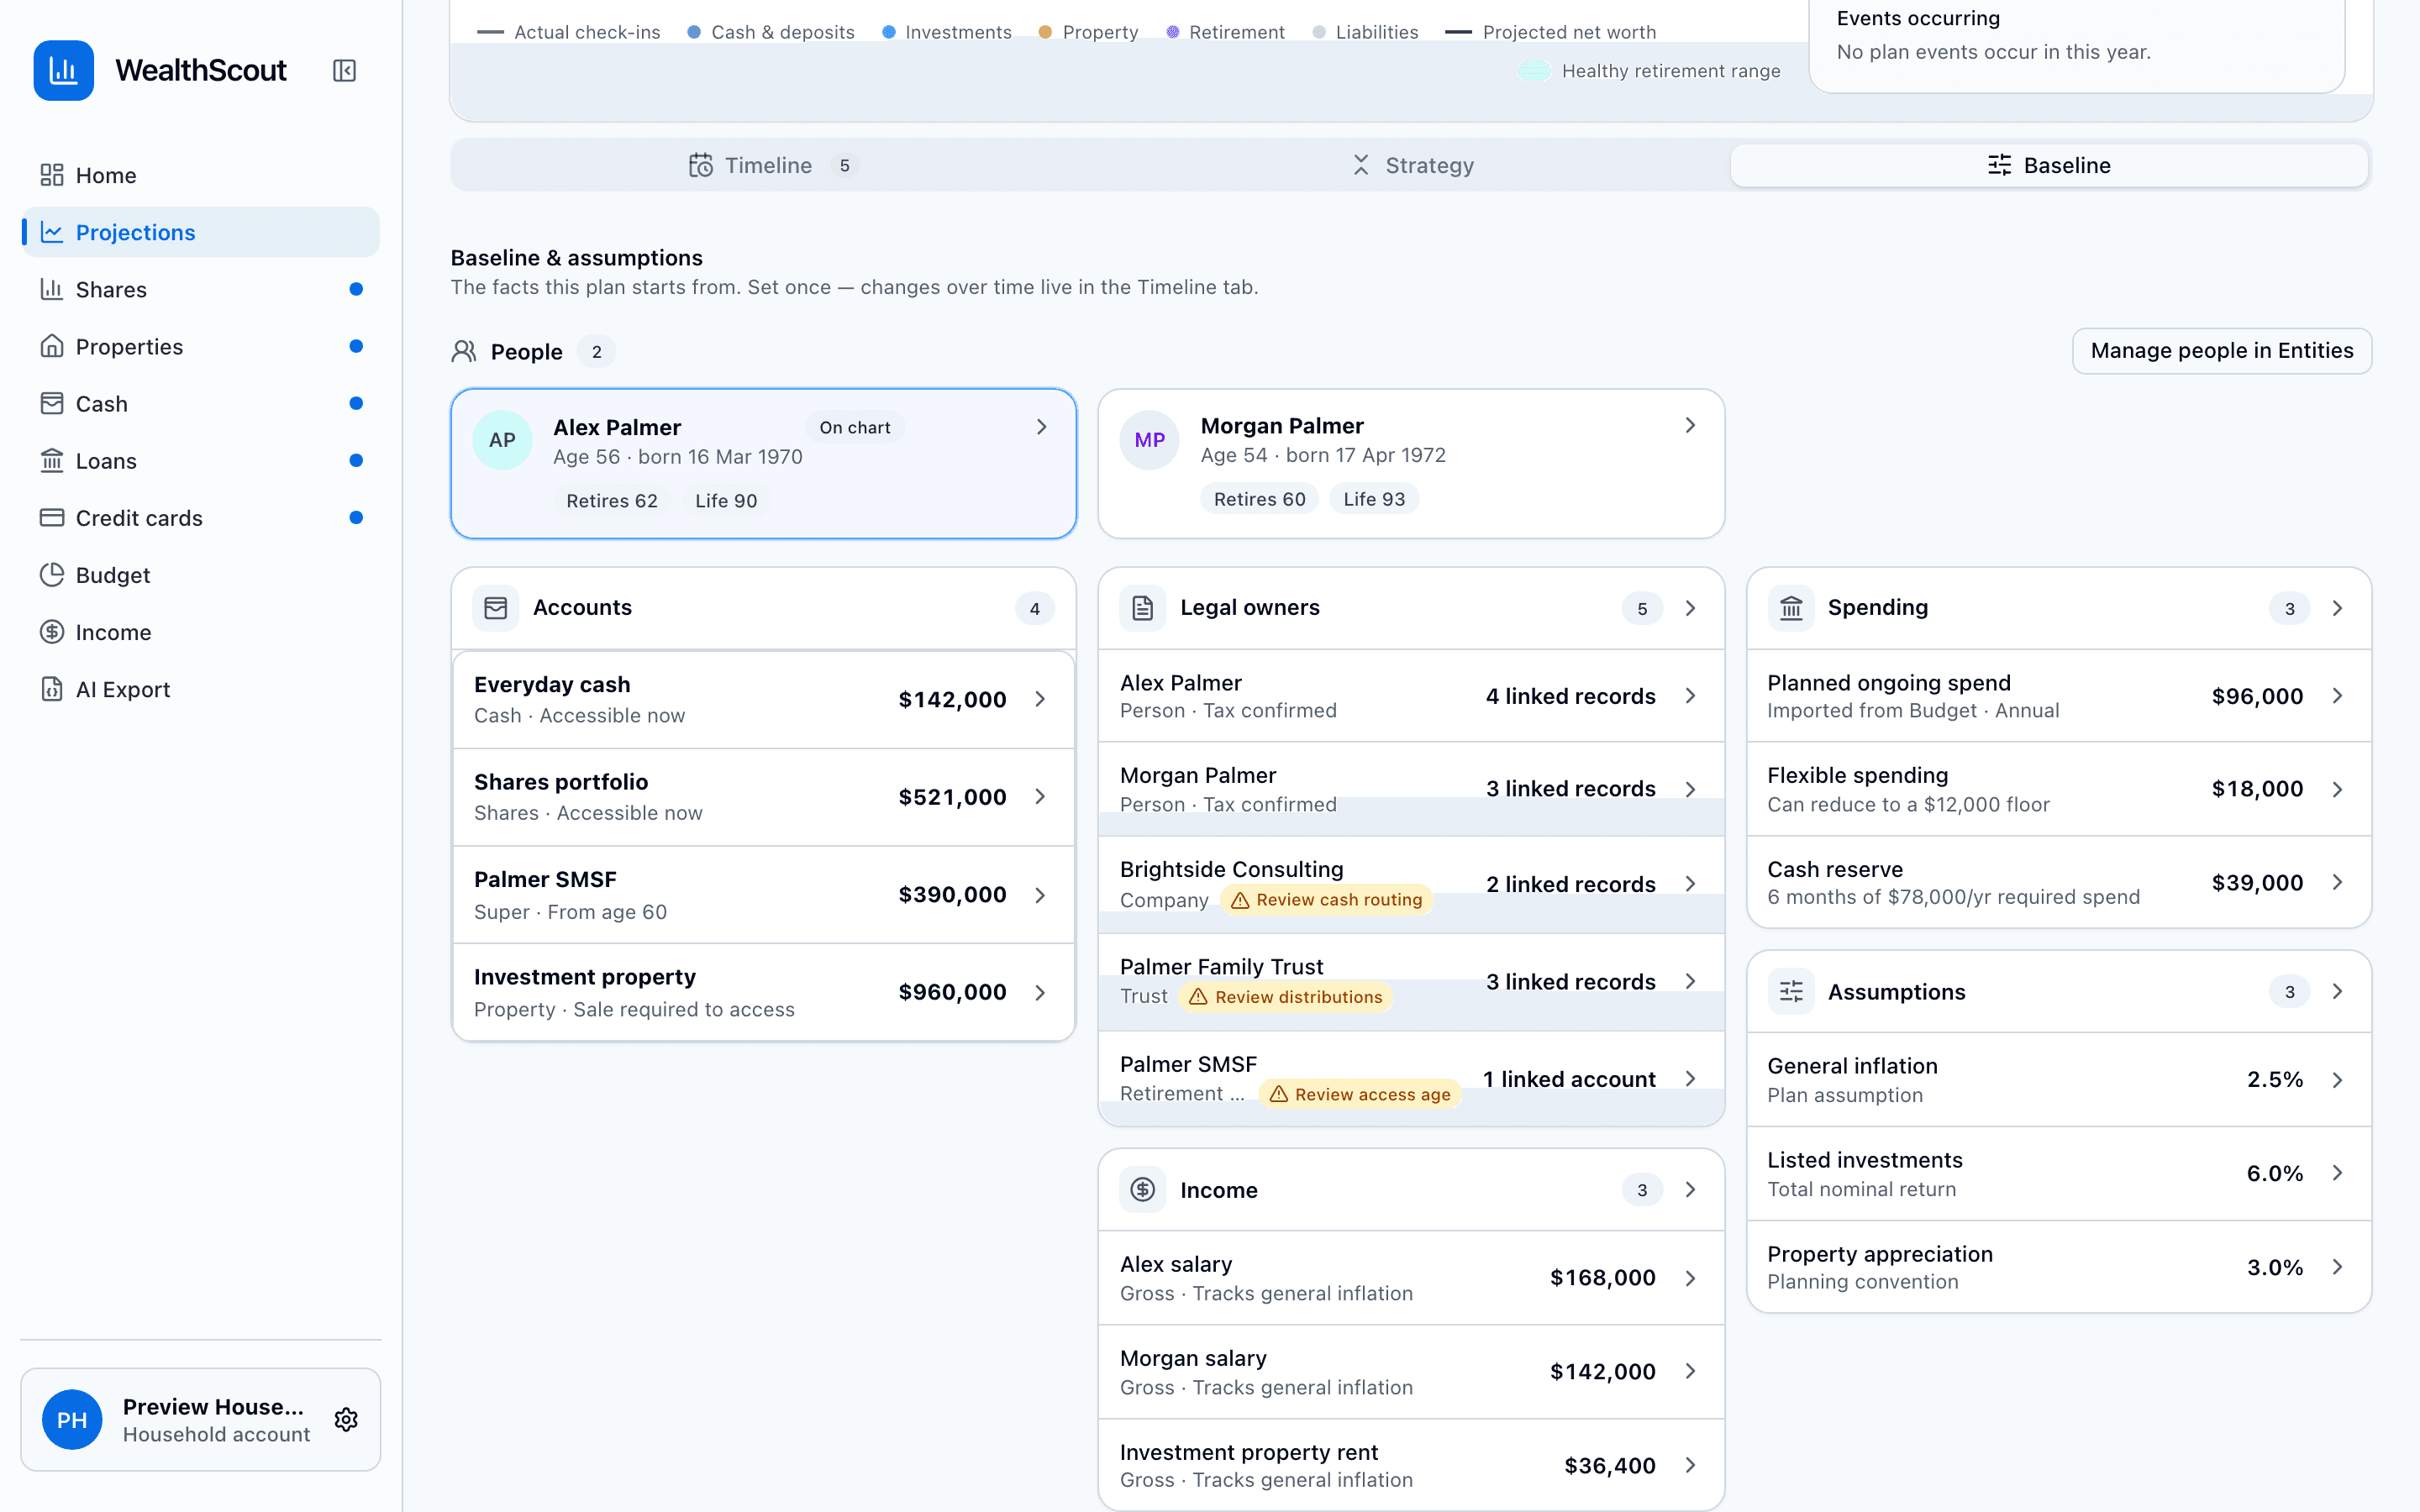
Task: Open Palmer SMSF account $390,000 chevron
Action: 1040,894
